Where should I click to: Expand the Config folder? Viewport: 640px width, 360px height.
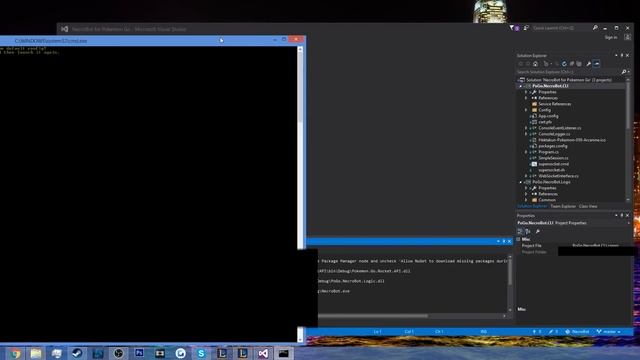point(526,110)
